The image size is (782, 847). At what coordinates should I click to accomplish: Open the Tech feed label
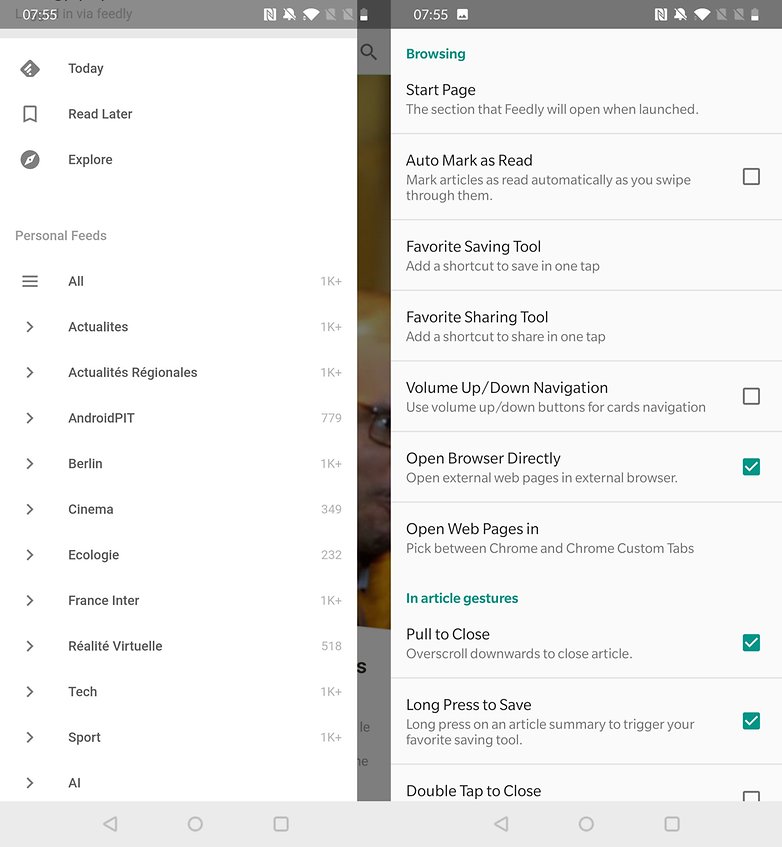[83, 692]
